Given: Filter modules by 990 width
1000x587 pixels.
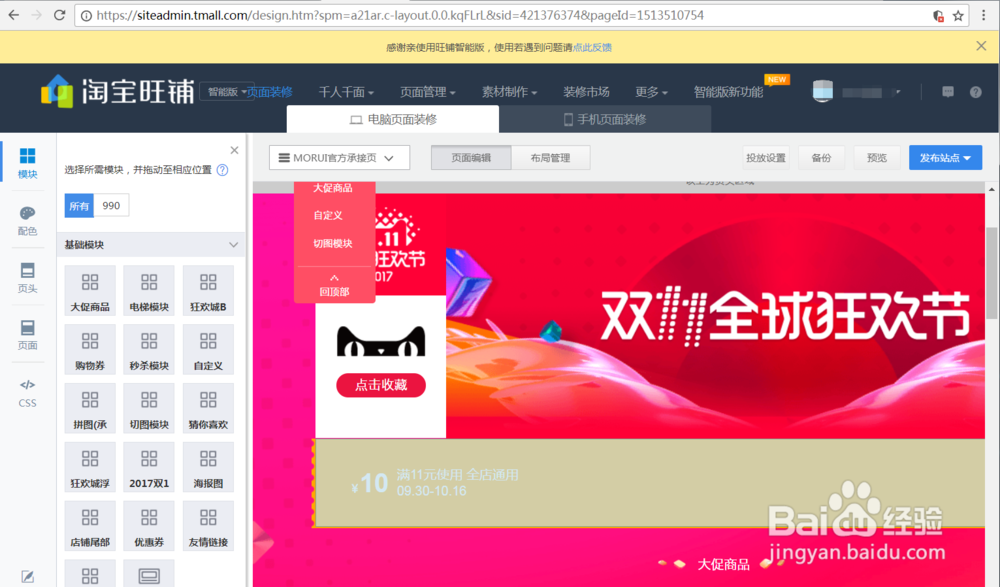Looking at the screenshot, I should click(x=111, y=205).
